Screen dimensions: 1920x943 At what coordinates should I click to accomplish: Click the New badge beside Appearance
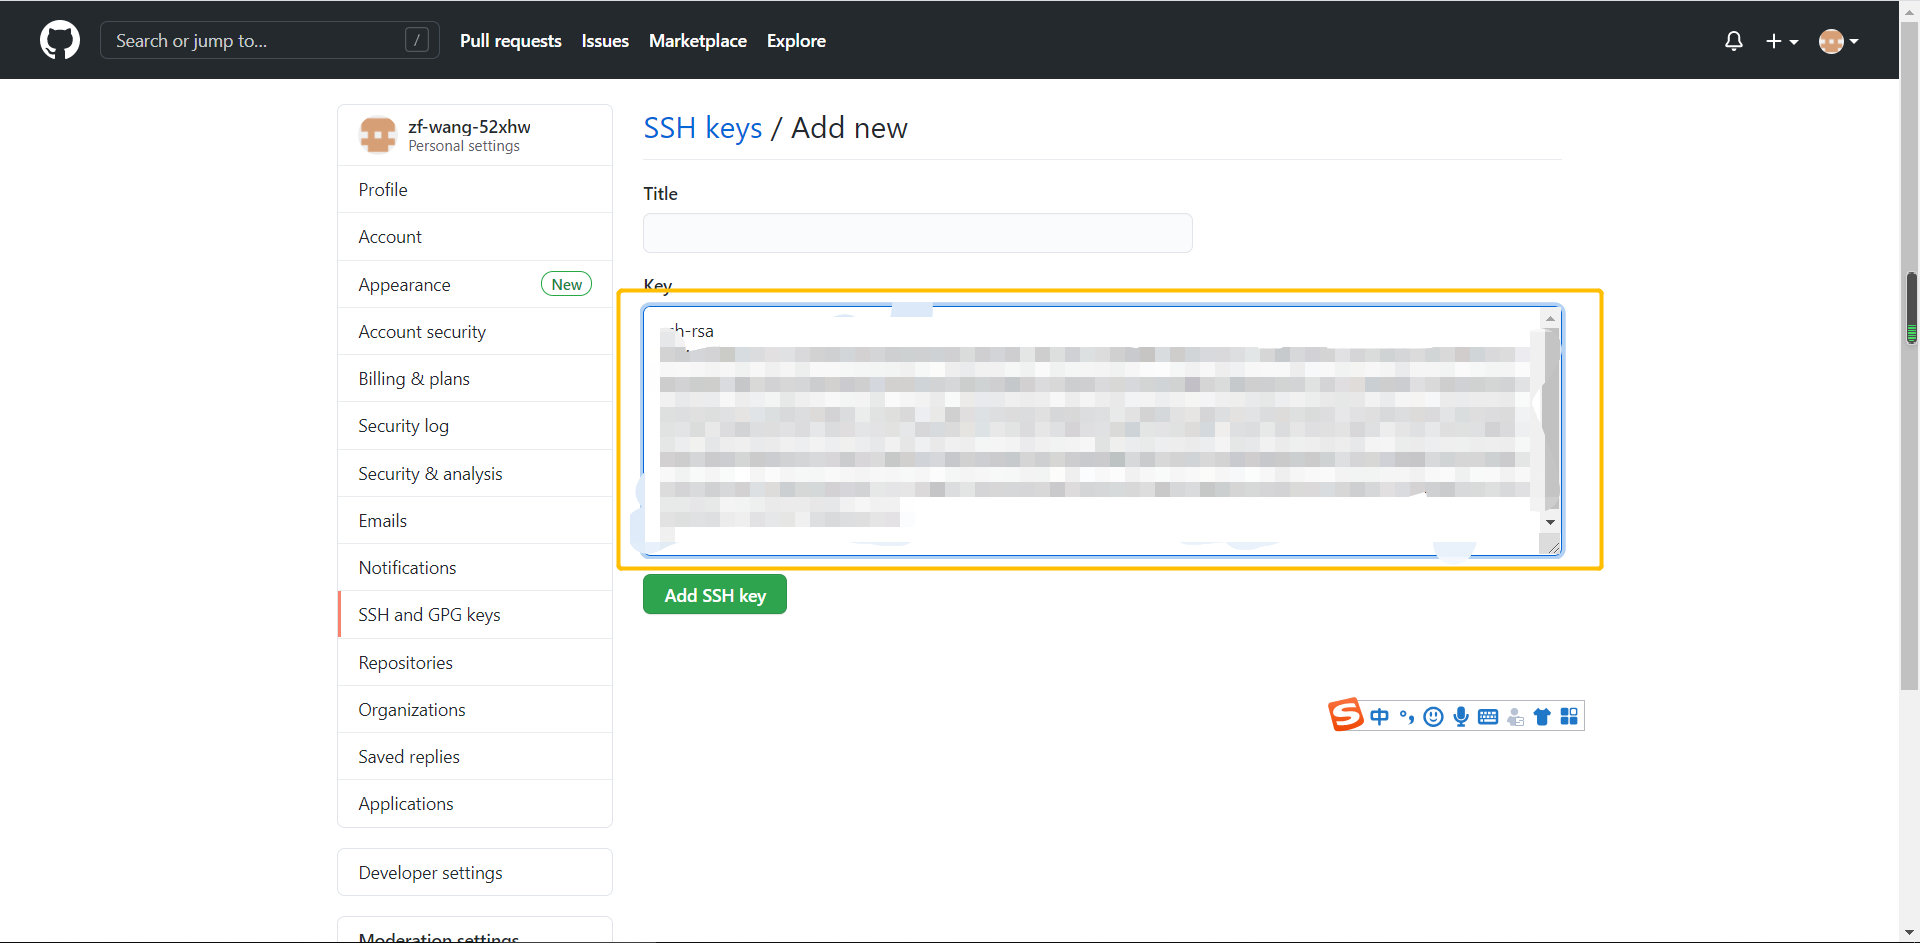tap(566, 284)
